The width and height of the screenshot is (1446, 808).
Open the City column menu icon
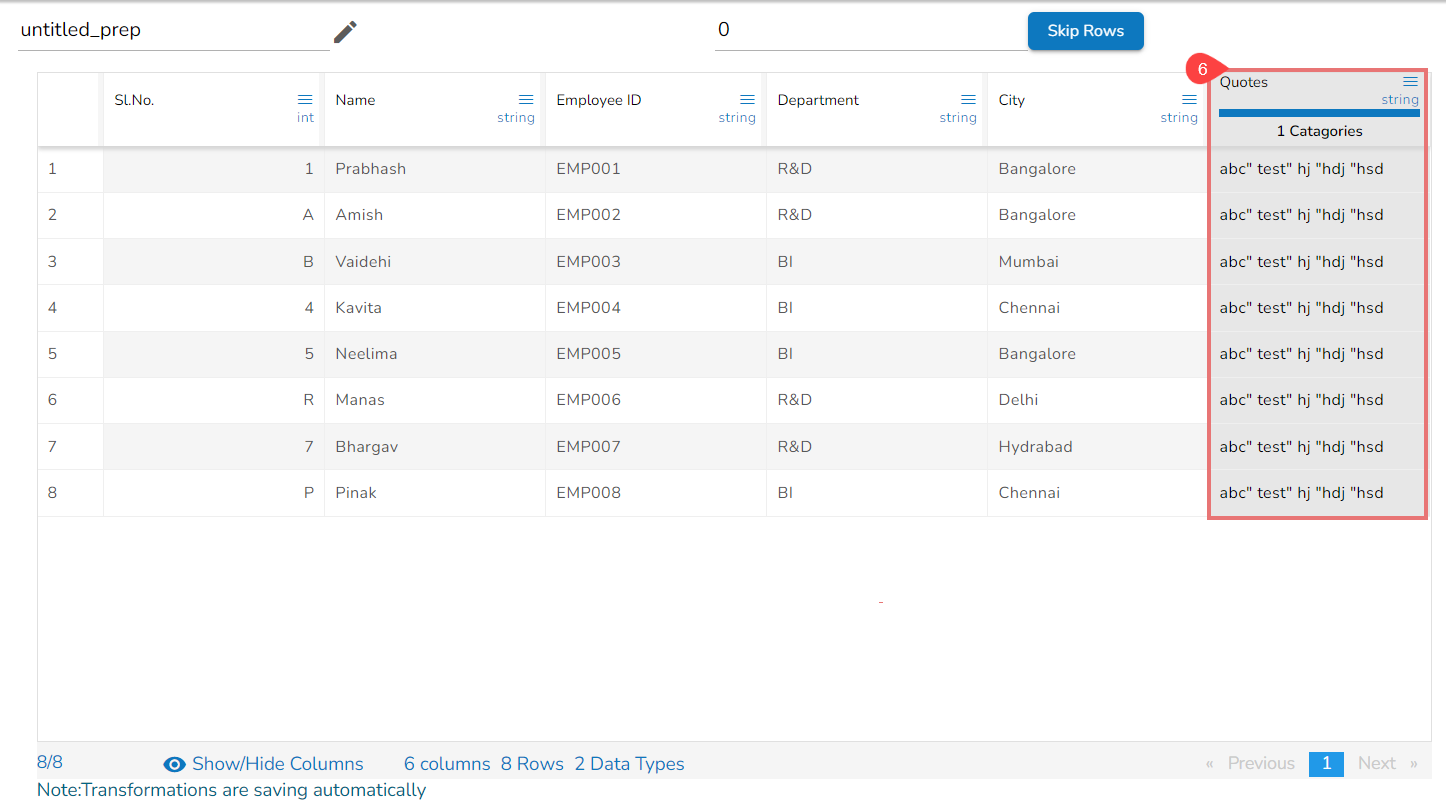[1189, 100]
